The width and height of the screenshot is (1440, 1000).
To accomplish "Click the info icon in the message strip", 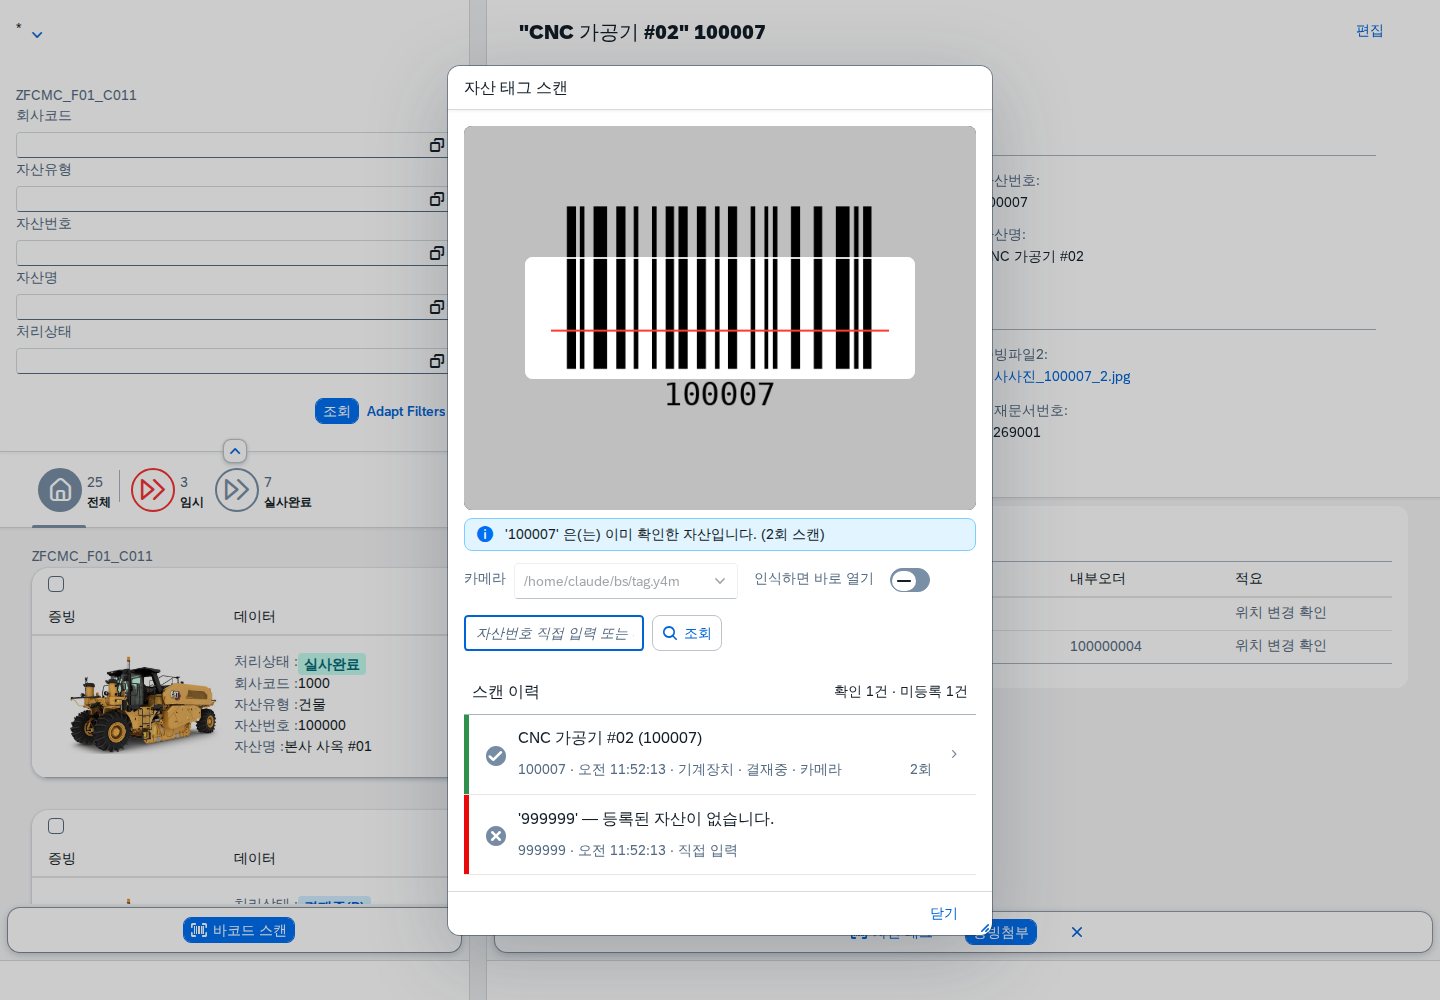I will point(485,534).
